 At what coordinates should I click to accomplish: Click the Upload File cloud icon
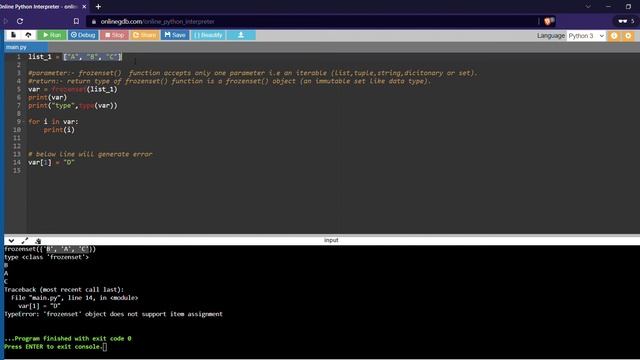pos(28,35)
